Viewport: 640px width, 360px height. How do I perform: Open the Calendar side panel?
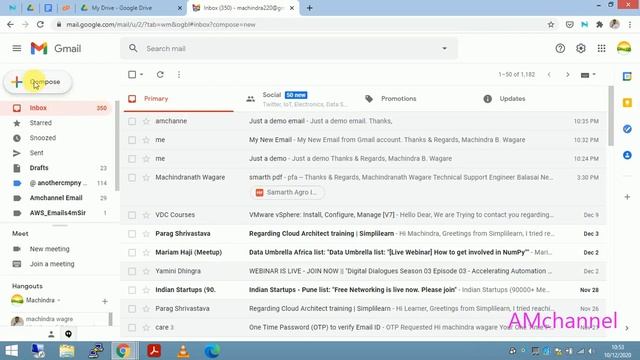(627, 76)
